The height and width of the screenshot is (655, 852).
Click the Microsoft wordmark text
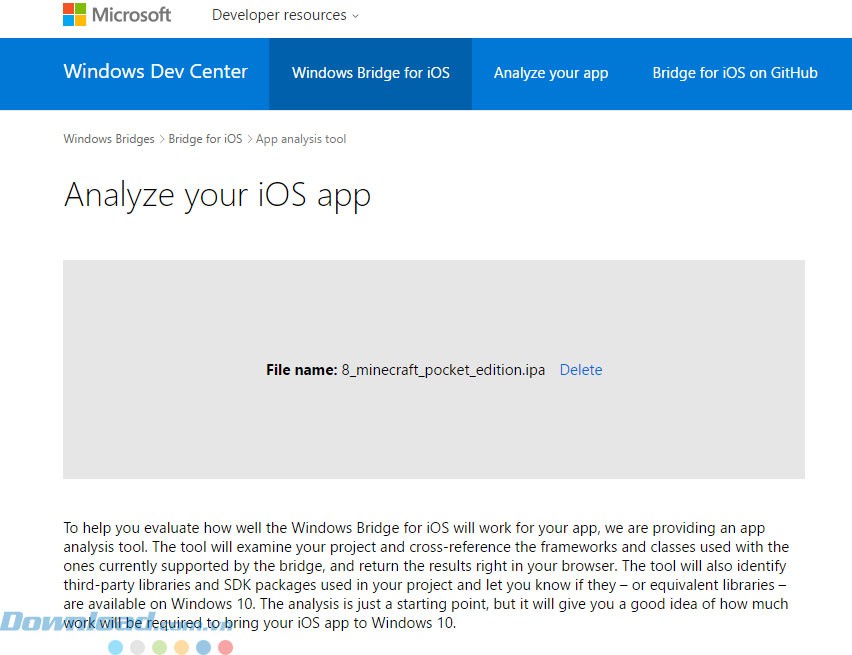point(131,15)
